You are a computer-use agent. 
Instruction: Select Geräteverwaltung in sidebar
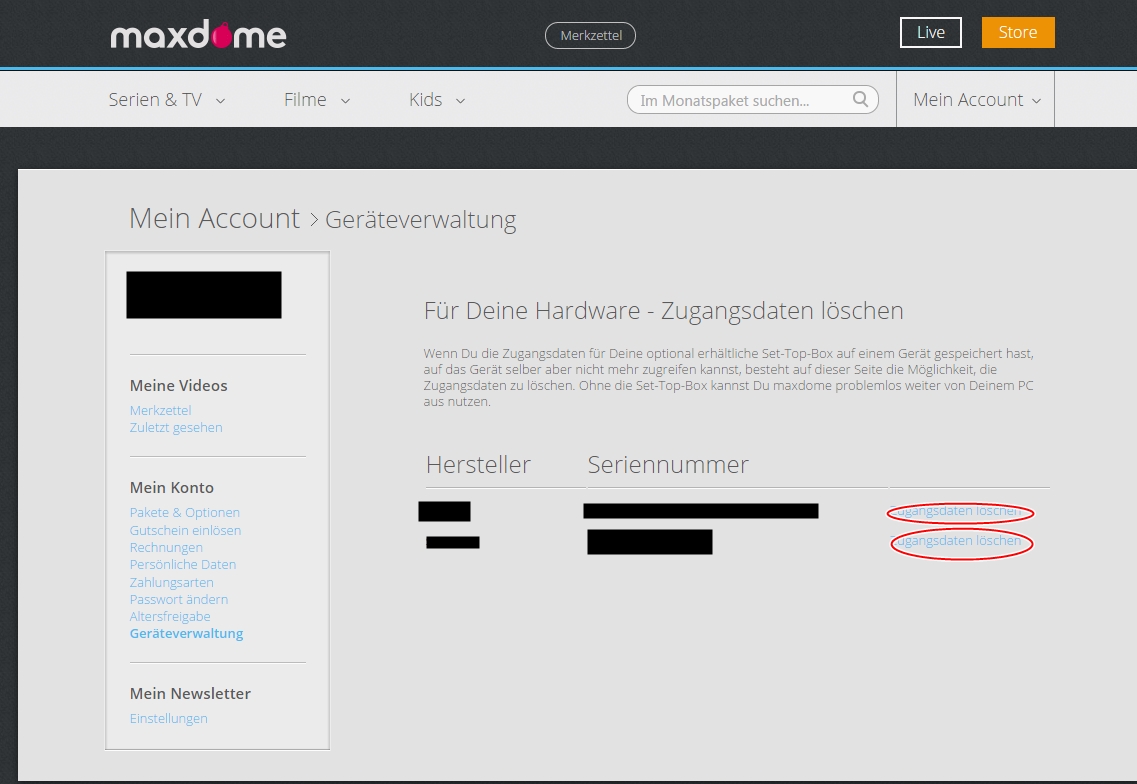(x=186, y=634)
